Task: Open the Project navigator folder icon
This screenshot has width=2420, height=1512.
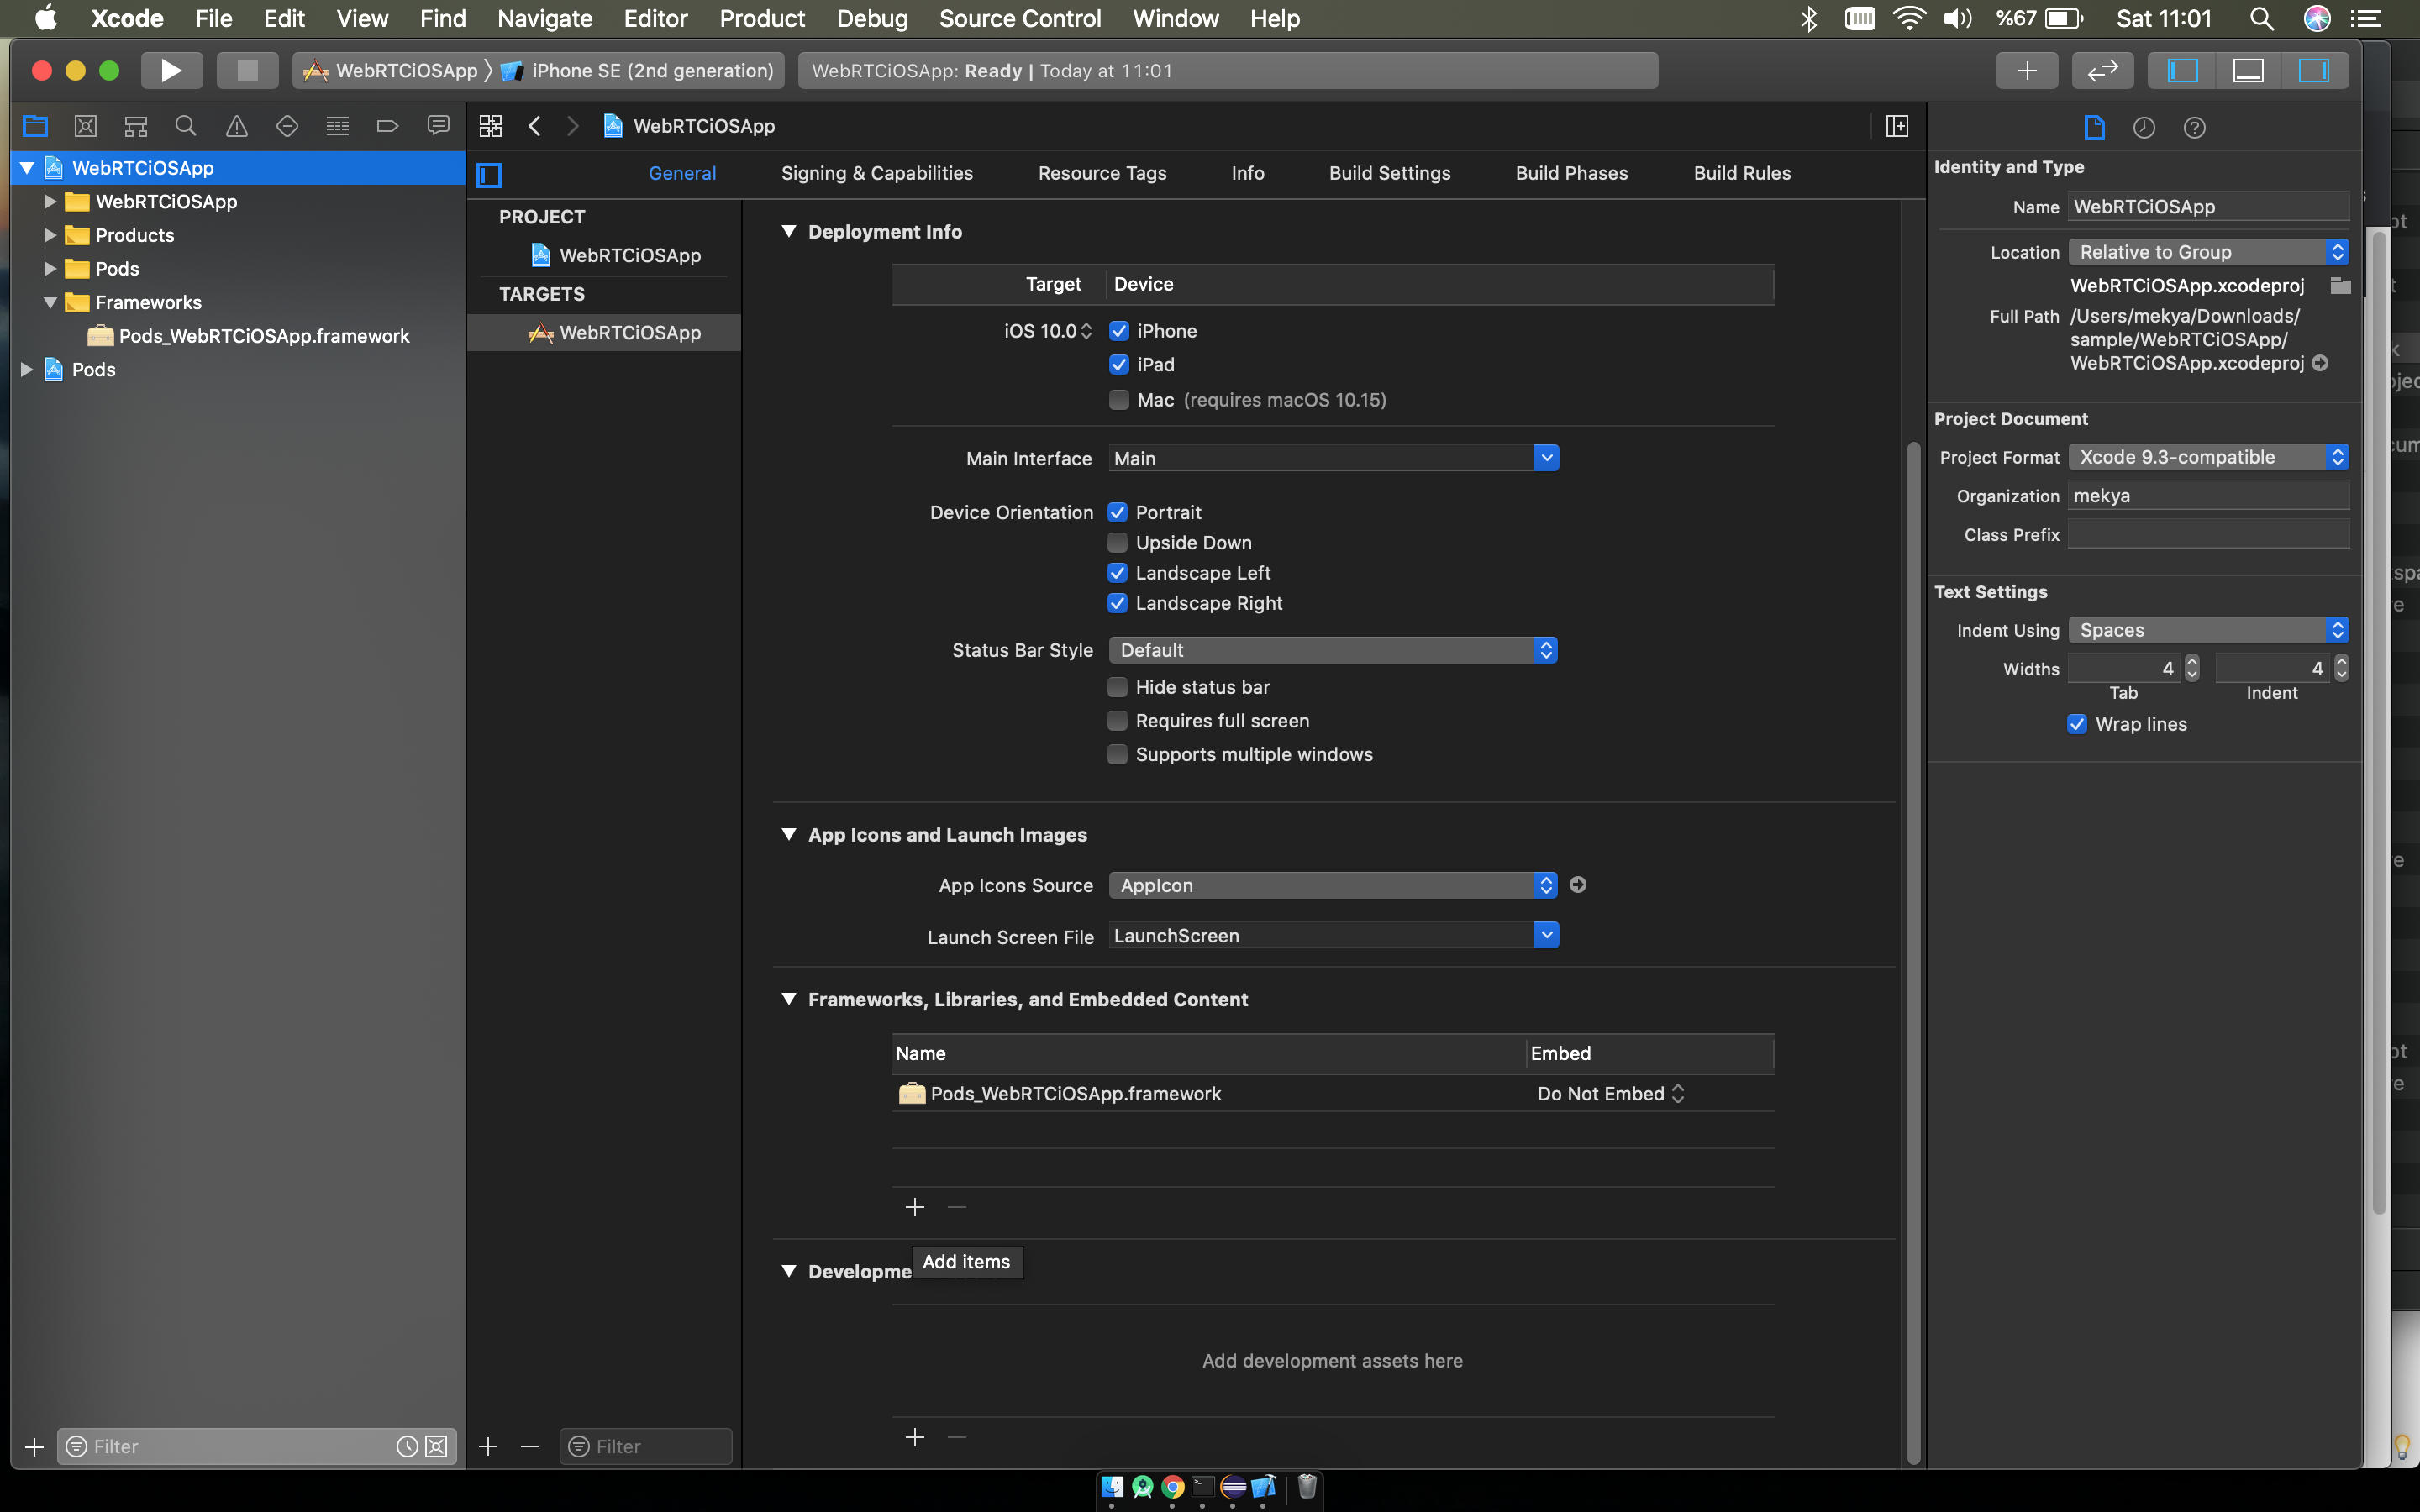Action: [35, 126]
